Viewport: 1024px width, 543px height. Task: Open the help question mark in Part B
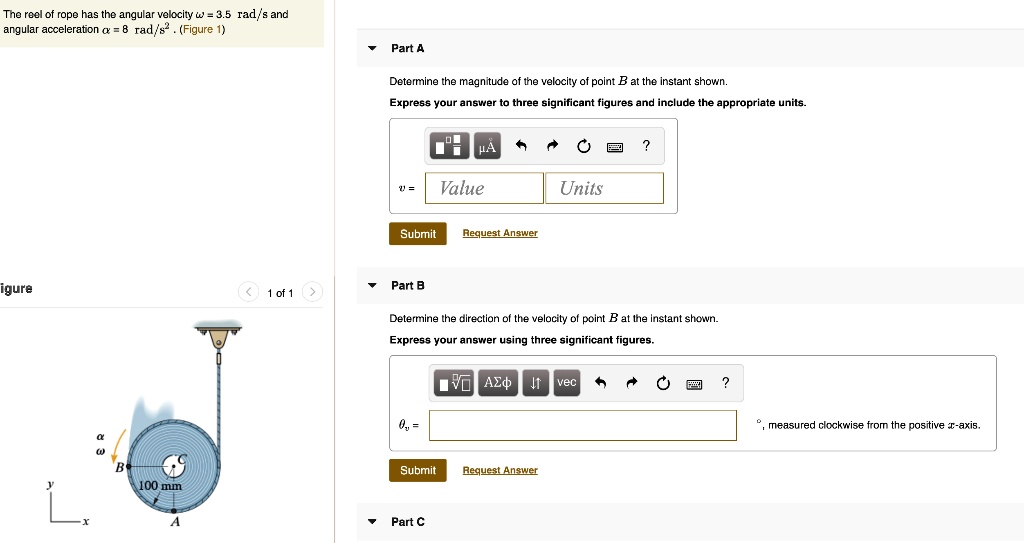[x=725, y=383]
